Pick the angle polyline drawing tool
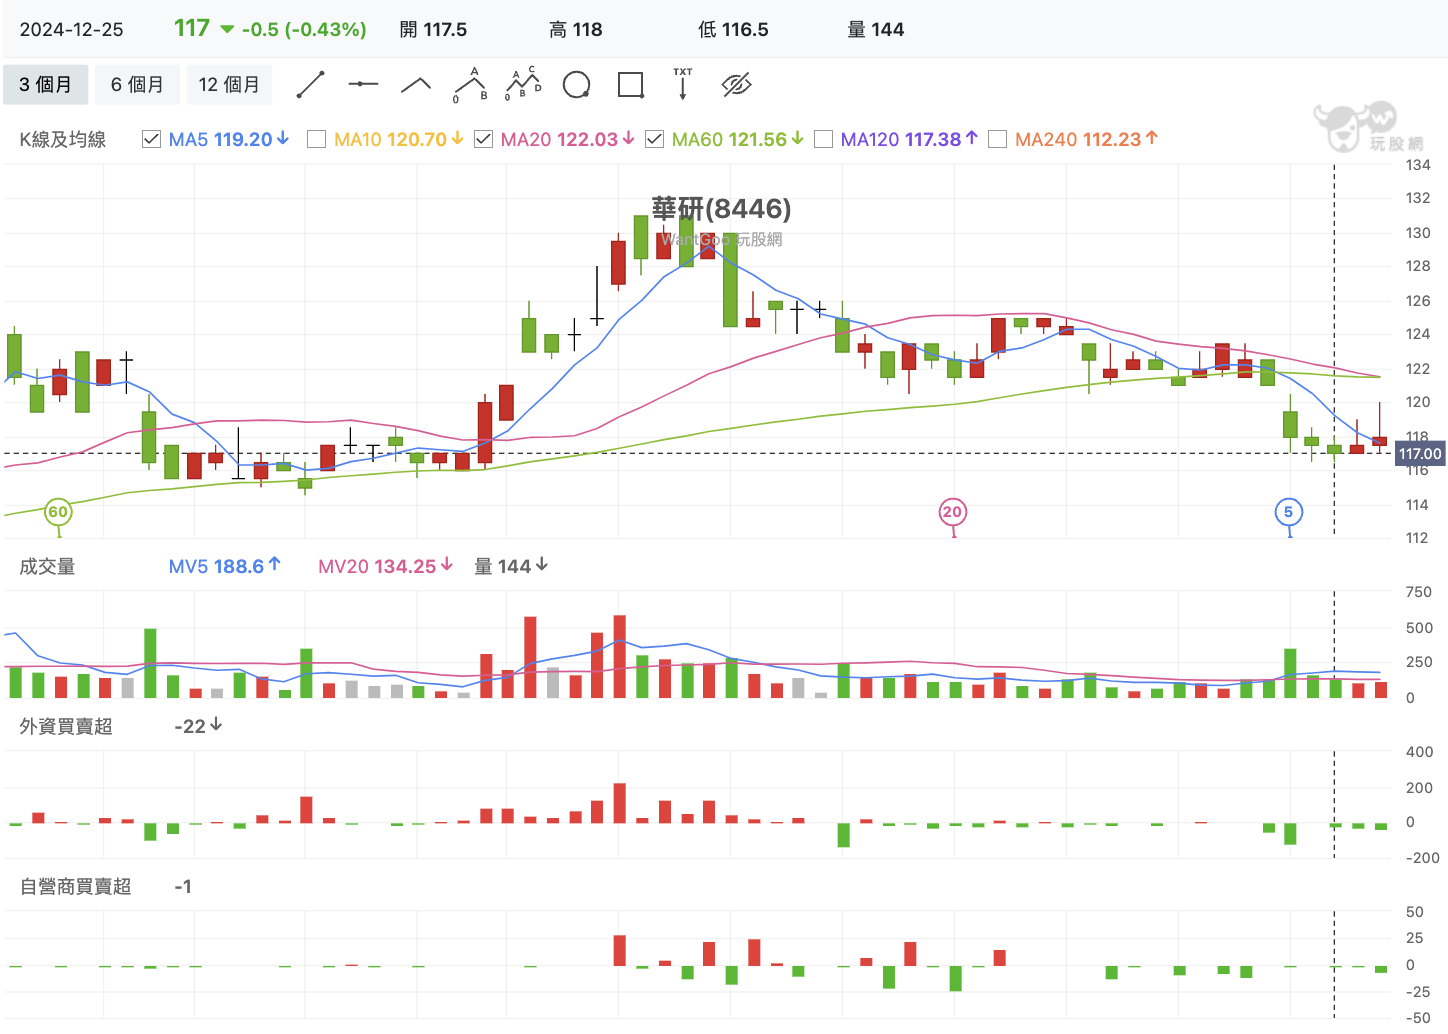This screenshot has width=1448, height=1034. (x=416, y=85)
